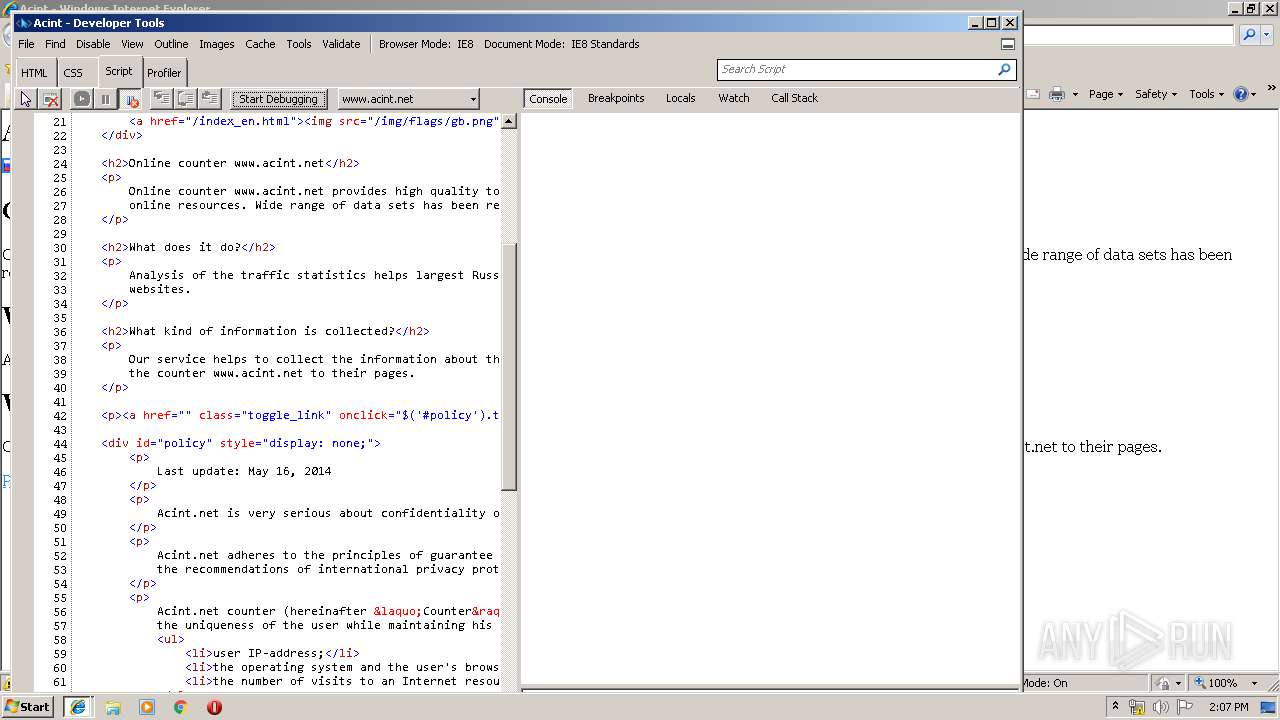The height and width of the screenshot is (720, 1280).
Task: Open the Outline menu
Action: point(171,44)
